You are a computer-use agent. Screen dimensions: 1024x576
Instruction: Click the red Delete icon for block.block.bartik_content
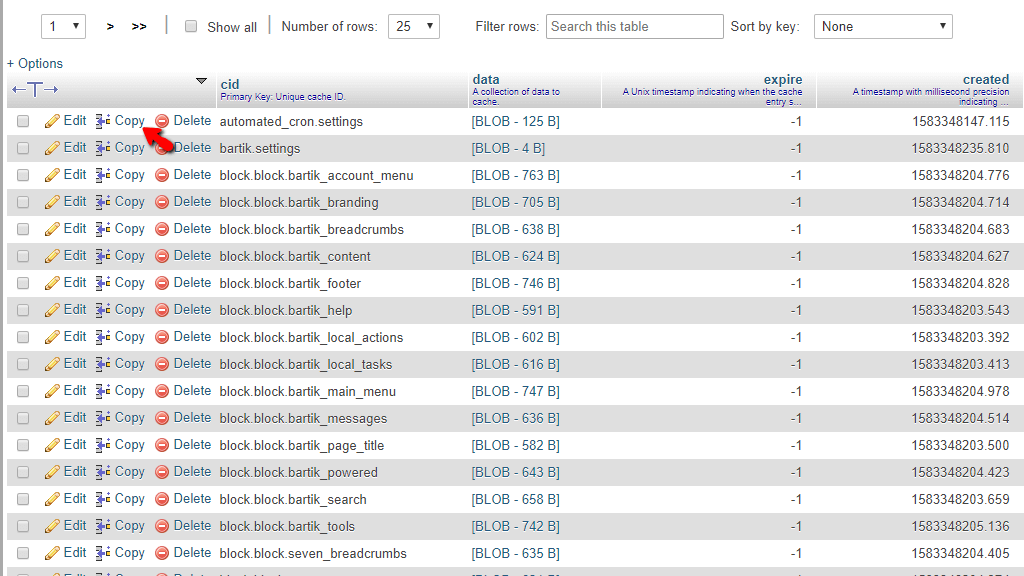click(x=162, y=256)
